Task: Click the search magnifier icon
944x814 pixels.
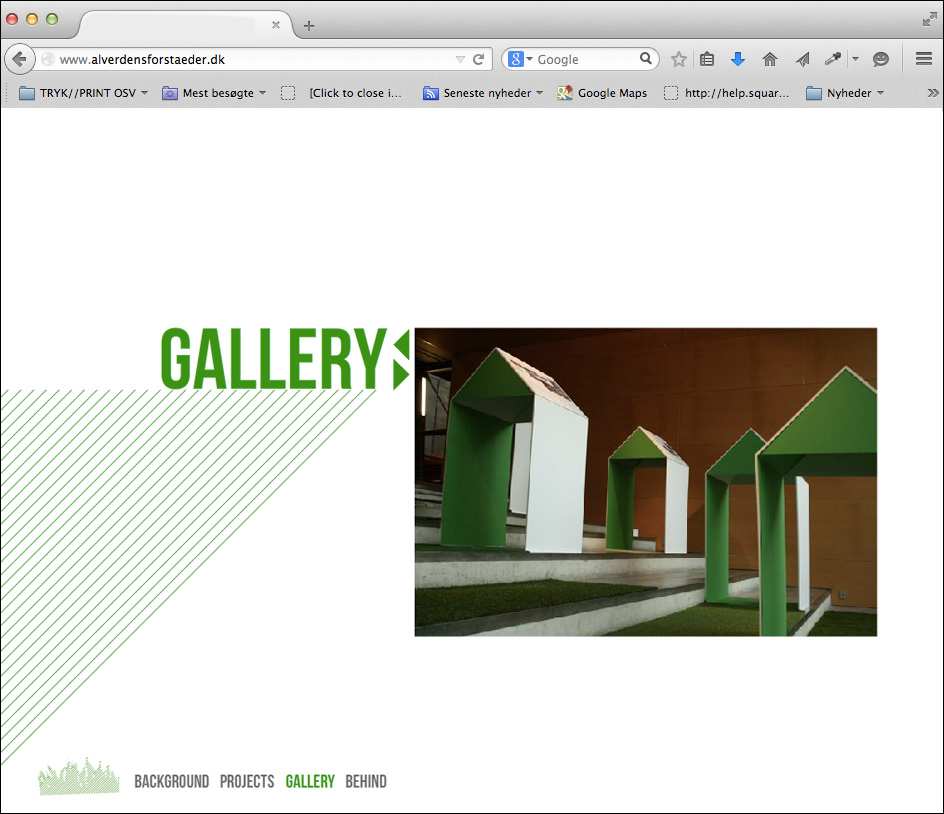Action: tap(645, 58)
